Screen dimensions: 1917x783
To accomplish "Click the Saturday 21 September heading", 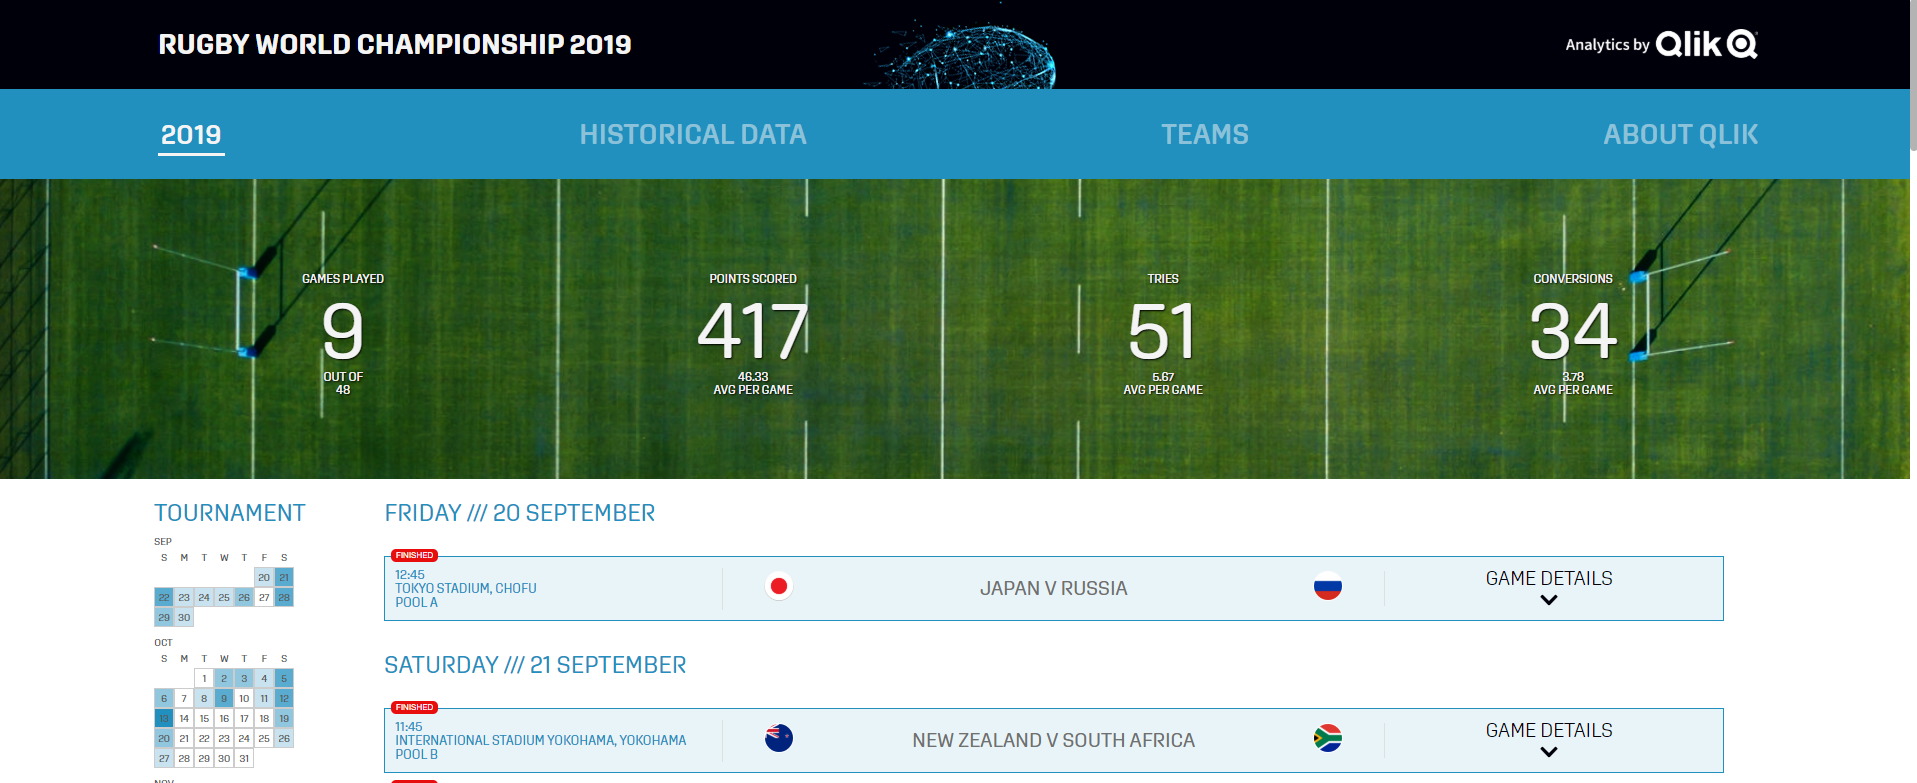I will [535, 665].
